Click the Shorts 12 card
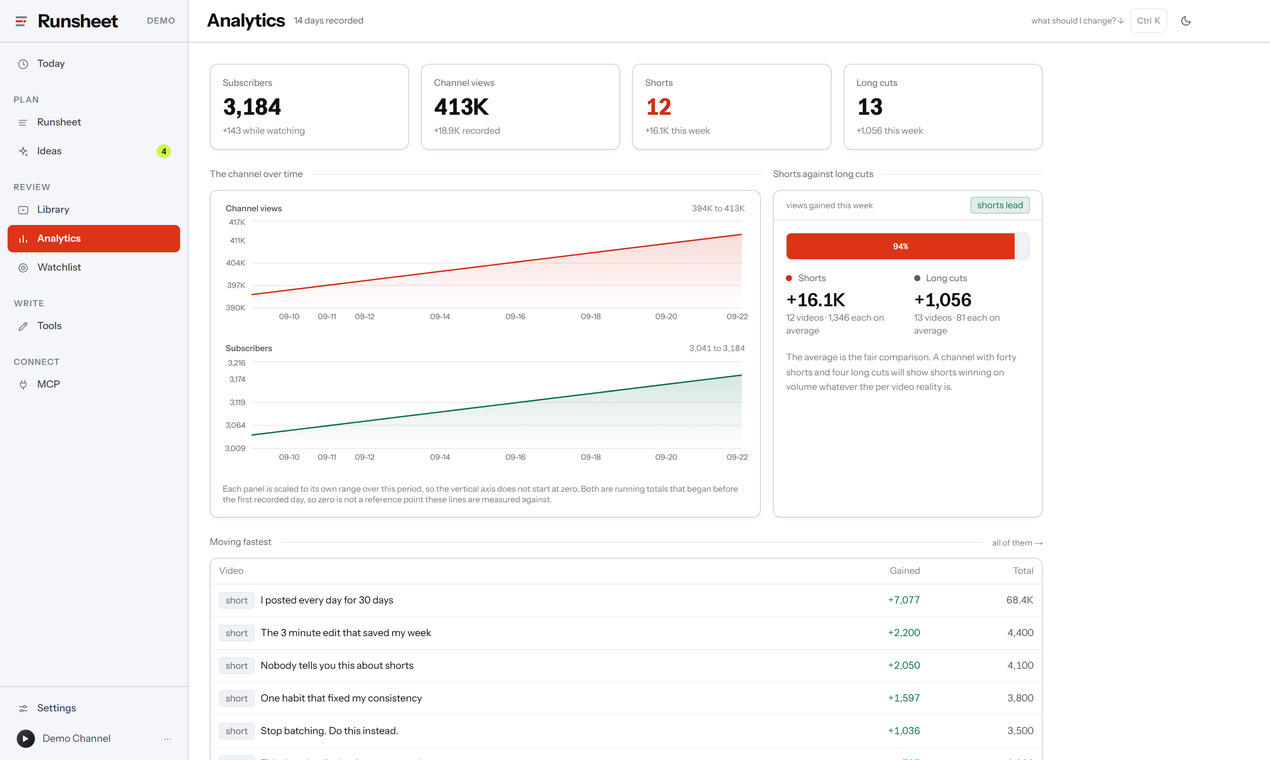 [732, 107]
